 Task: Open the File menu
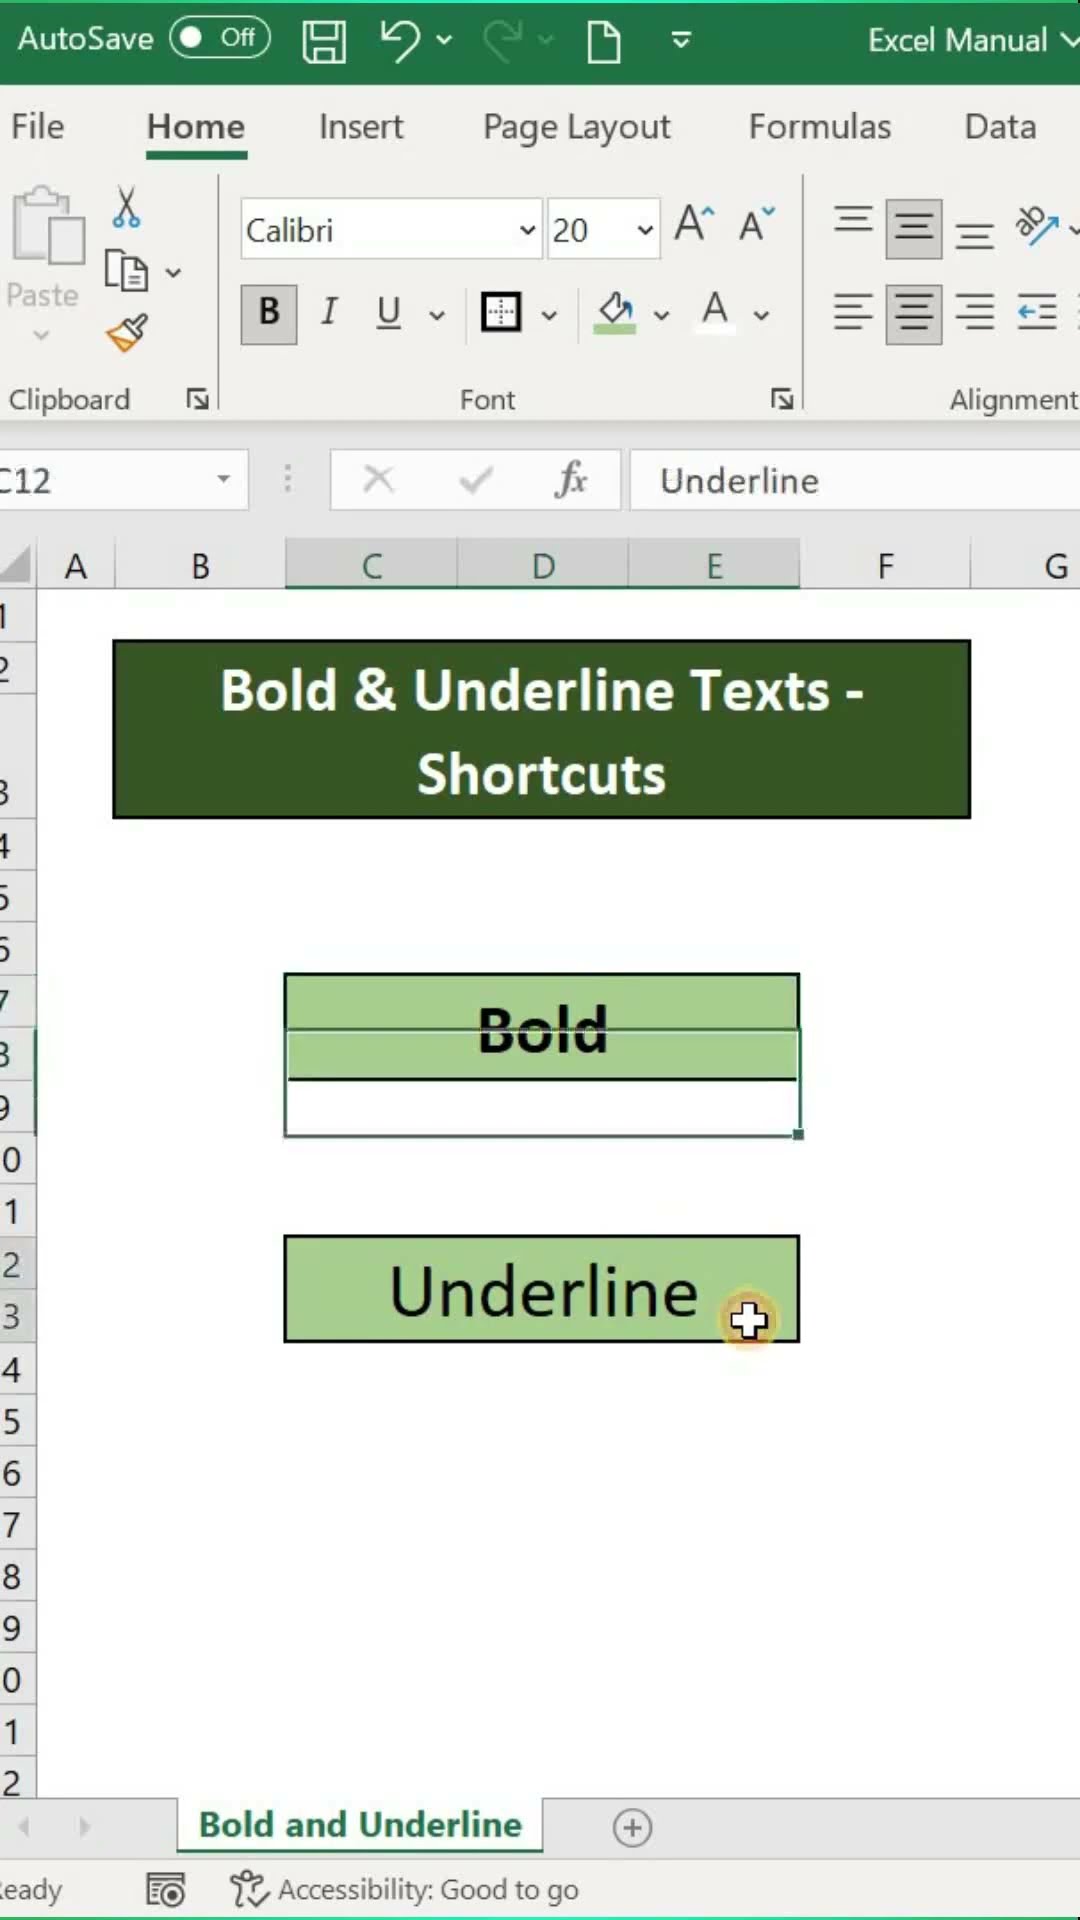[x=38, y=127]
